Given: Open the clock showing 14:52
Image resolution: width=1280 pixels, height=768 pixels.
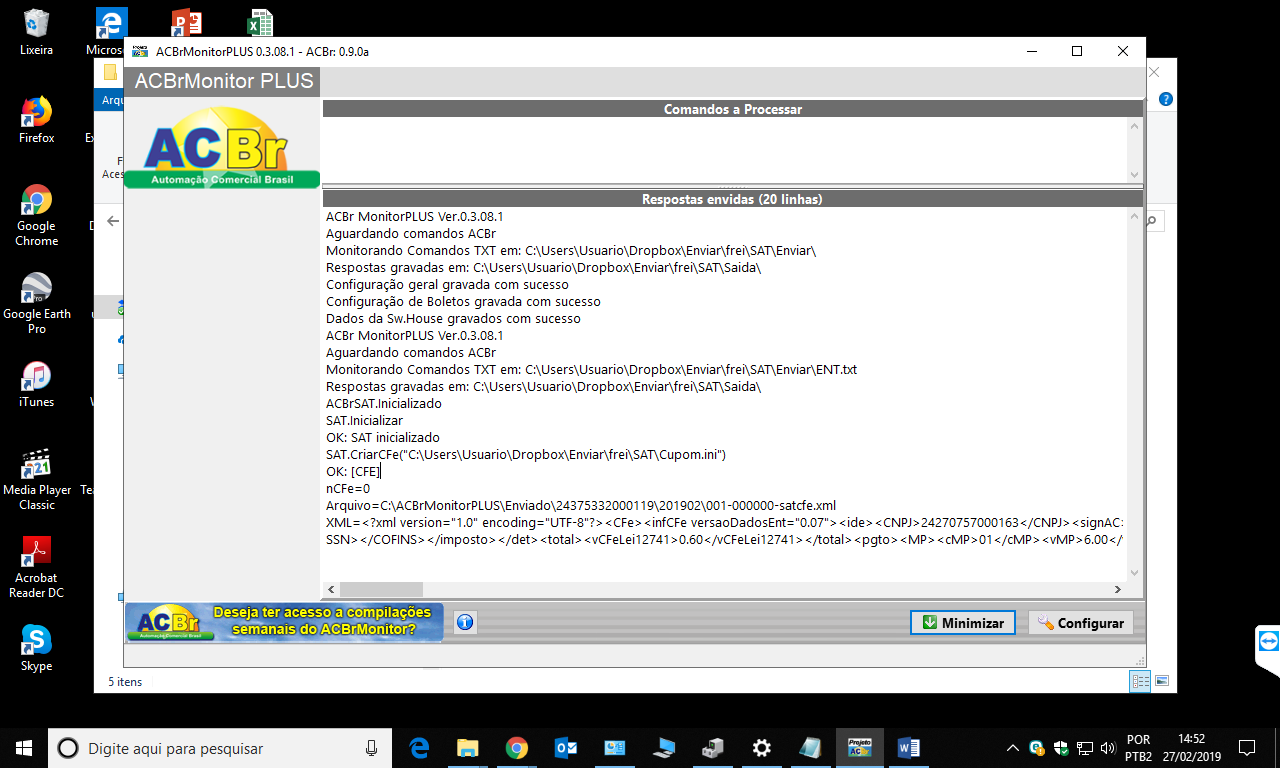Looking at the screenshot, I should click(x=1191, y=748).
